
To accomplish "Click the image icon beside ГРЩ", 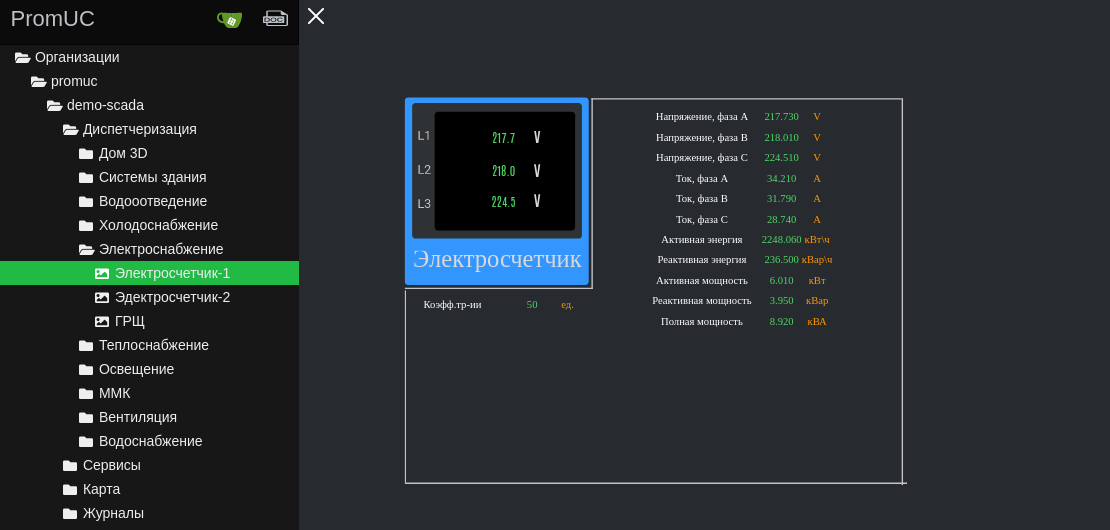I will (x=102, y=321).
